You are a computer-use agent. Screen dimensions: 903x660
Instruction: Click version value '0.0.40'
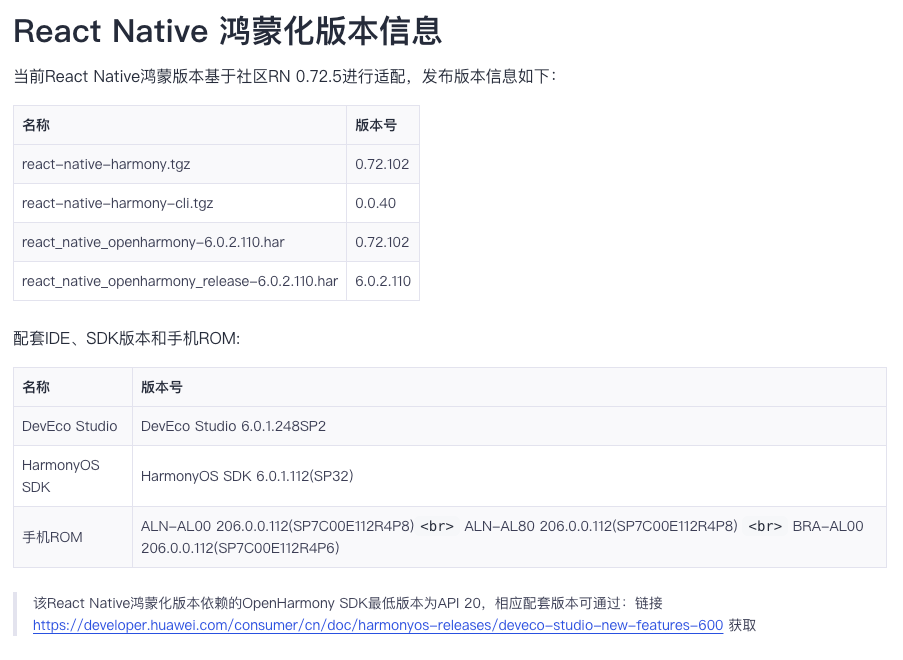click(x=375, y=203)
